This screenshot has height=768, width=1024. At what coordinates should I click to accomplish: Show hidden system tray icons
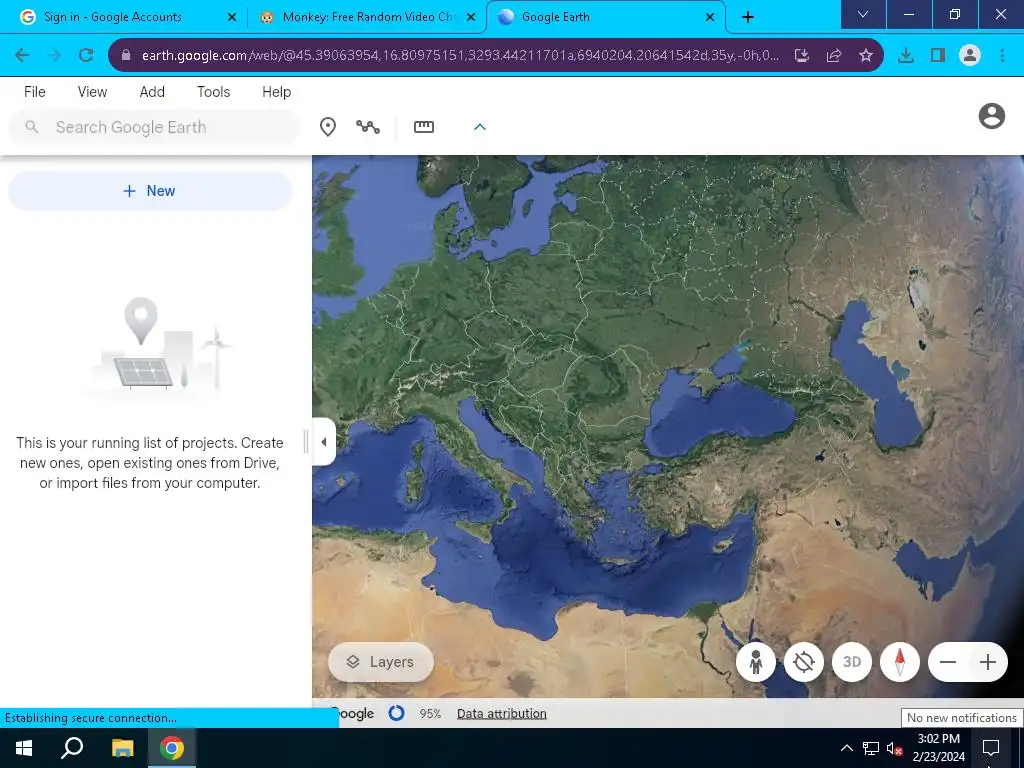point(846,748)
